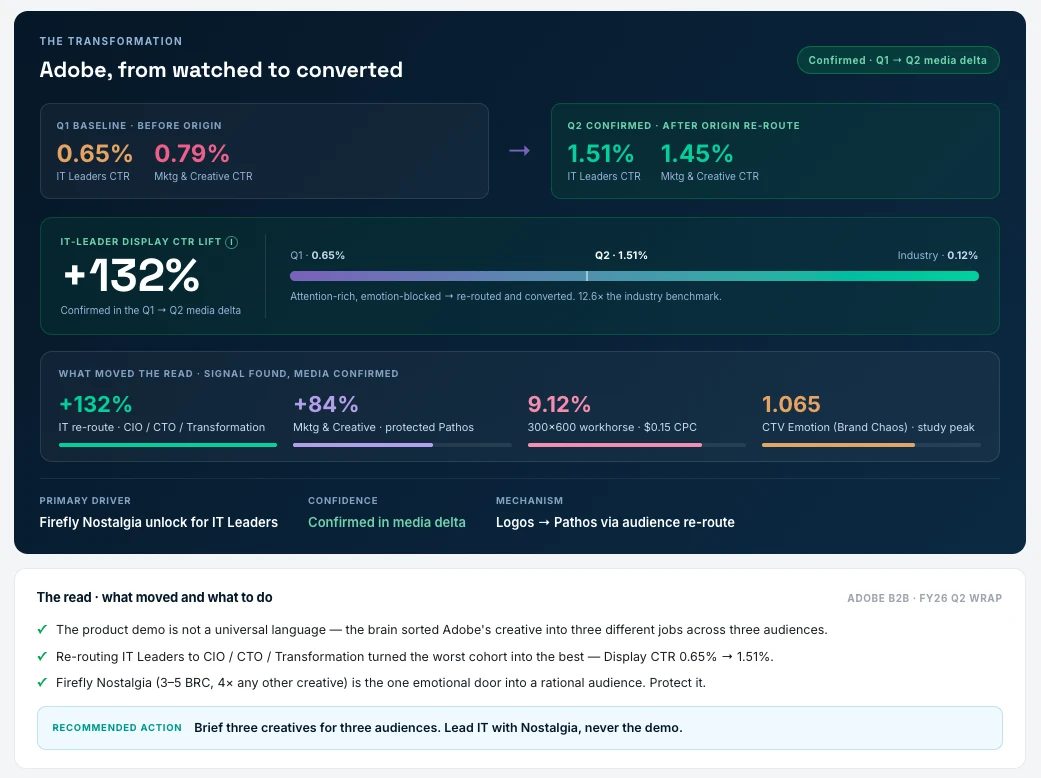The width and height of the screenshot is (1041, 778).
Task: Click the 1.065 CTV Emotion metric
Action: pyautogui.click(x=791, y=404)
